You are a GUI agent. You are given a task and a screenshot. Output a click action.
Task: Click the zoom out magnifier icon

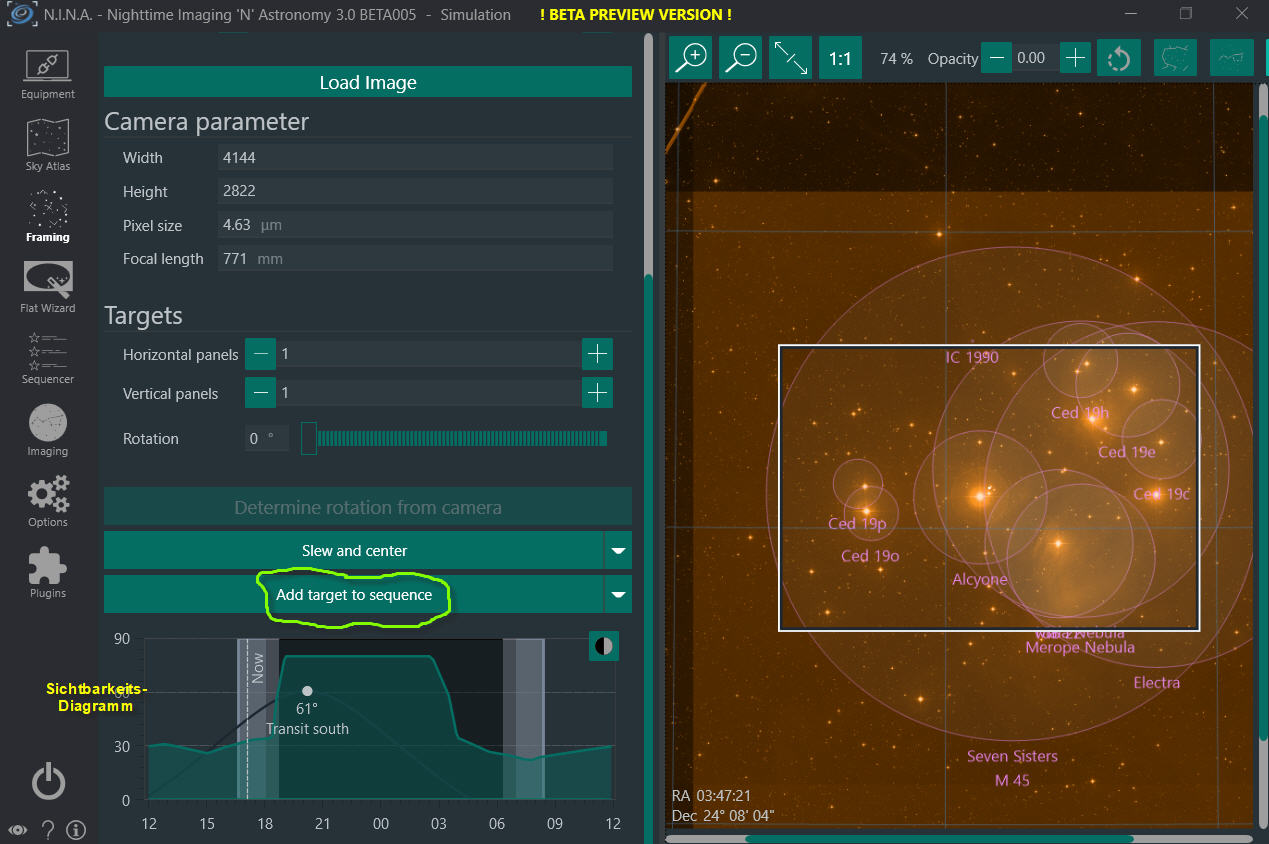click(x=741, y=58)
